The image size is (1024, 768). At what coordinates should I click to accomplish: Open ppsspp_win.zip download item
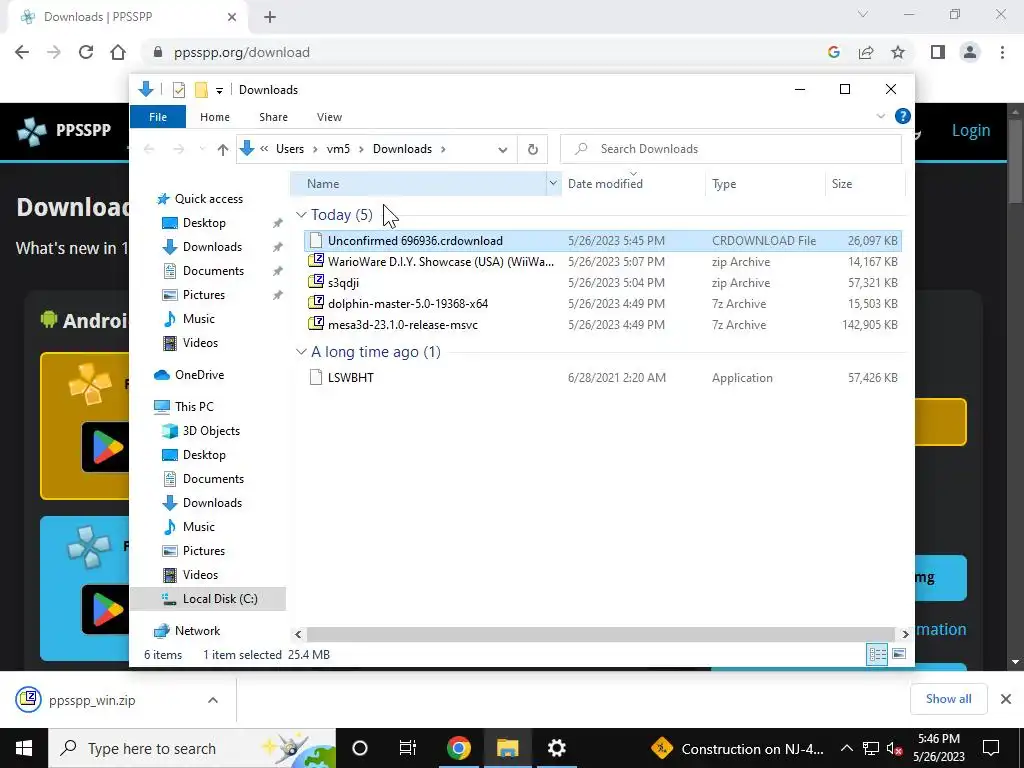coord(91,700)
